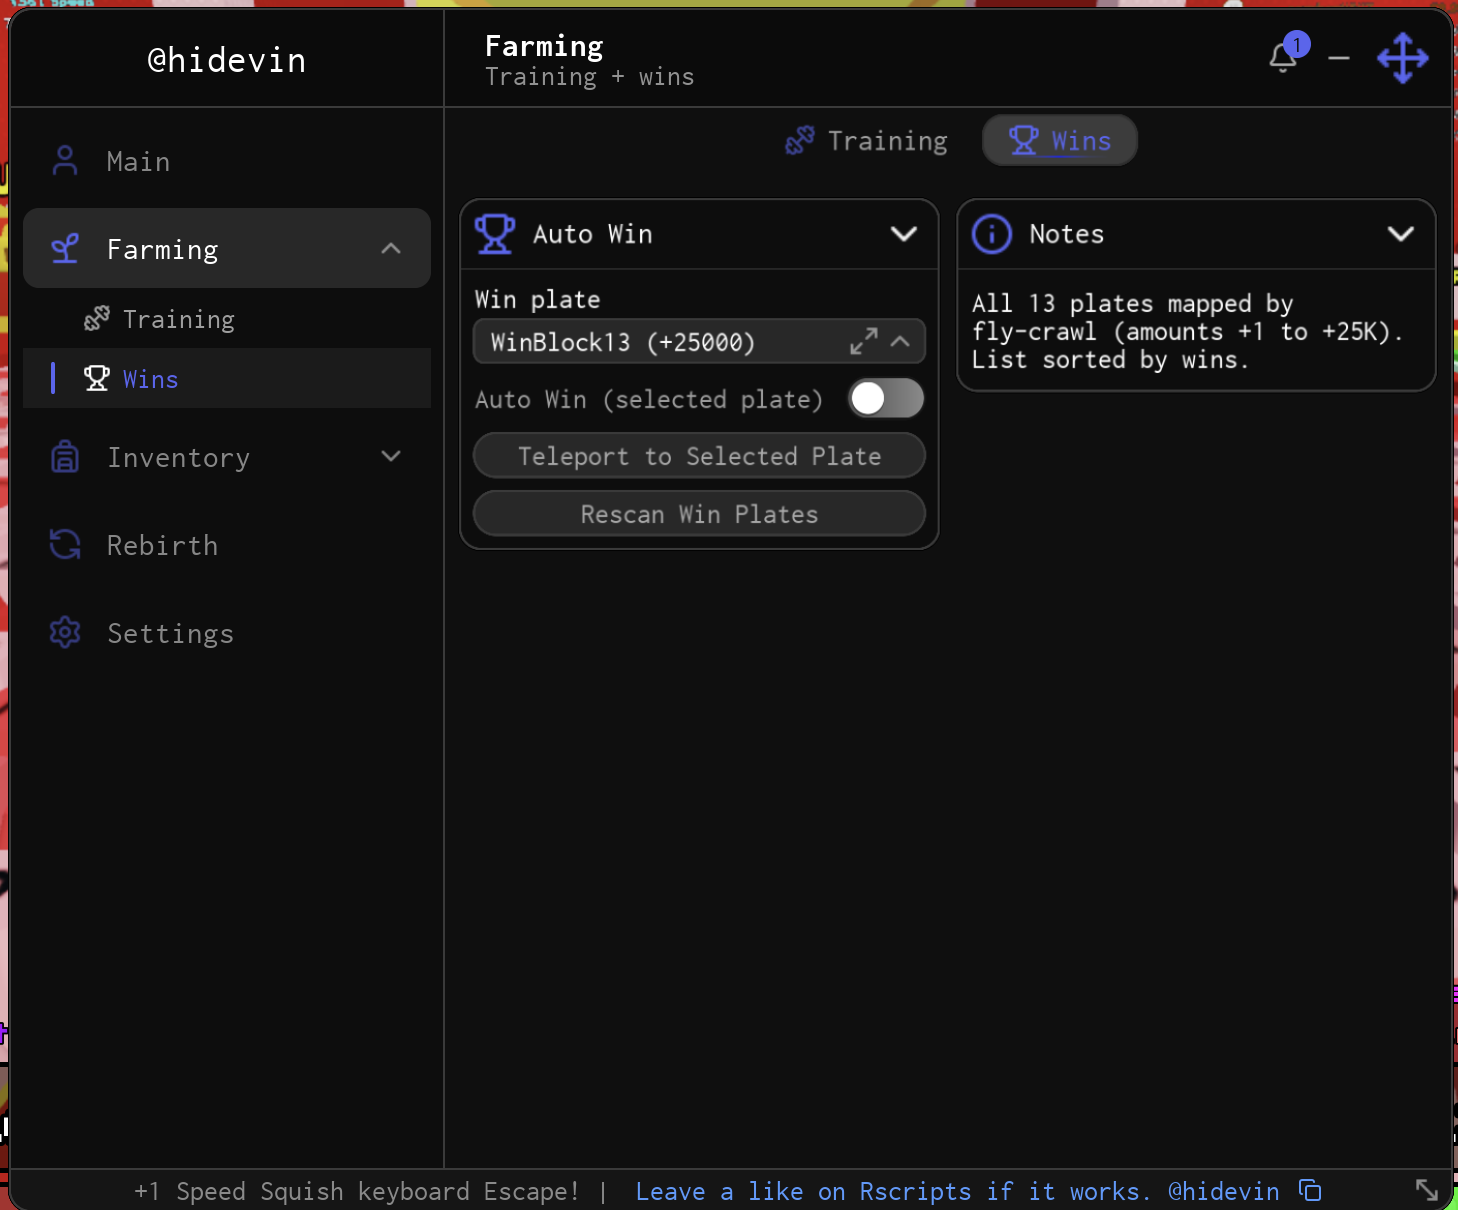1458x1210 pixels.
Task: Click the Auto Win trophy icon
Action: 494,234
